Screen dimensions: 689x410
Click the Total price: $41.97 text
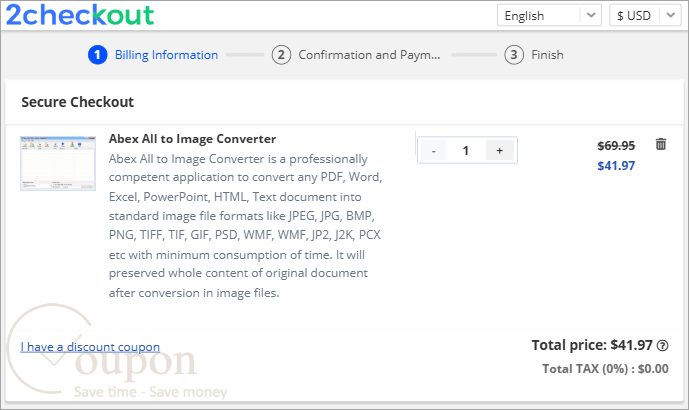[x=592, y=345]
